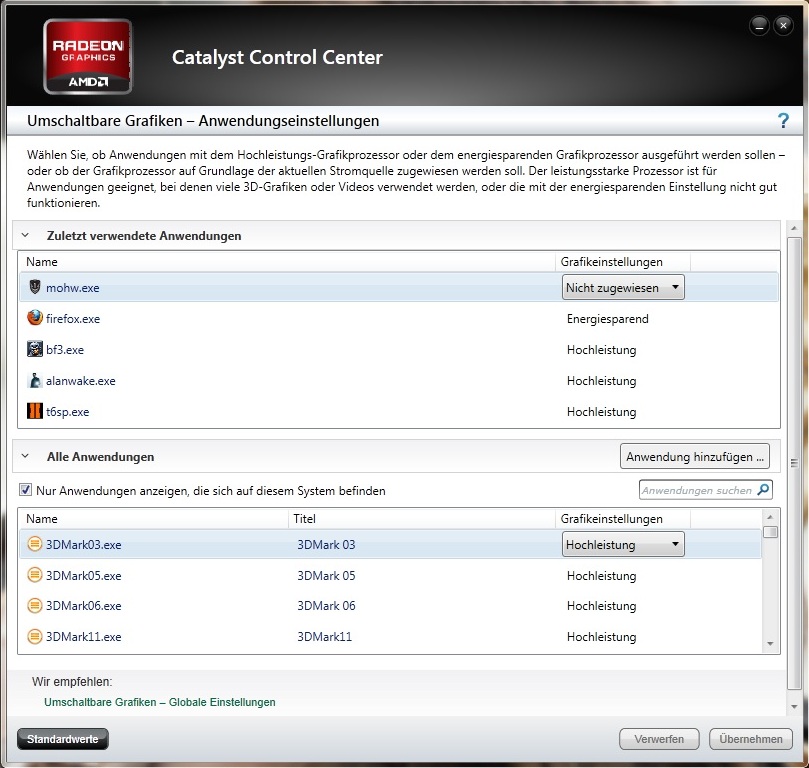Click the search magnifier icon
This screenshot has width=809, height=768.
(x=764, y=490)
